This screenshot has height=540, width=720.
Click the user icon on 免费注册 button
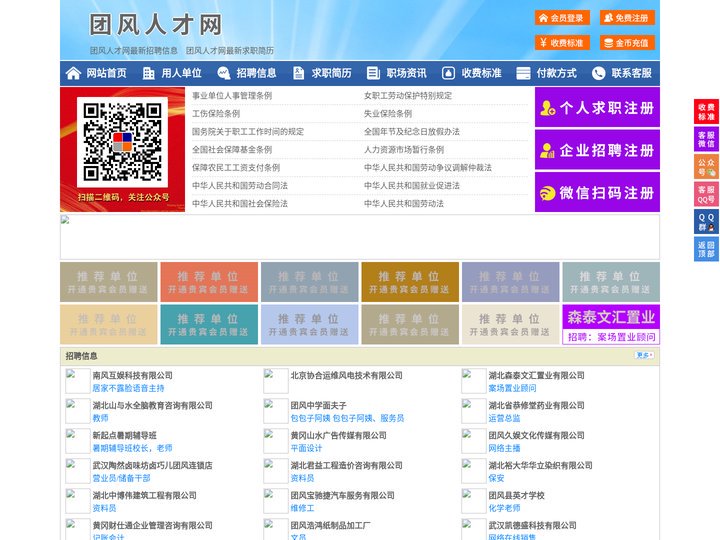point(608,18)
